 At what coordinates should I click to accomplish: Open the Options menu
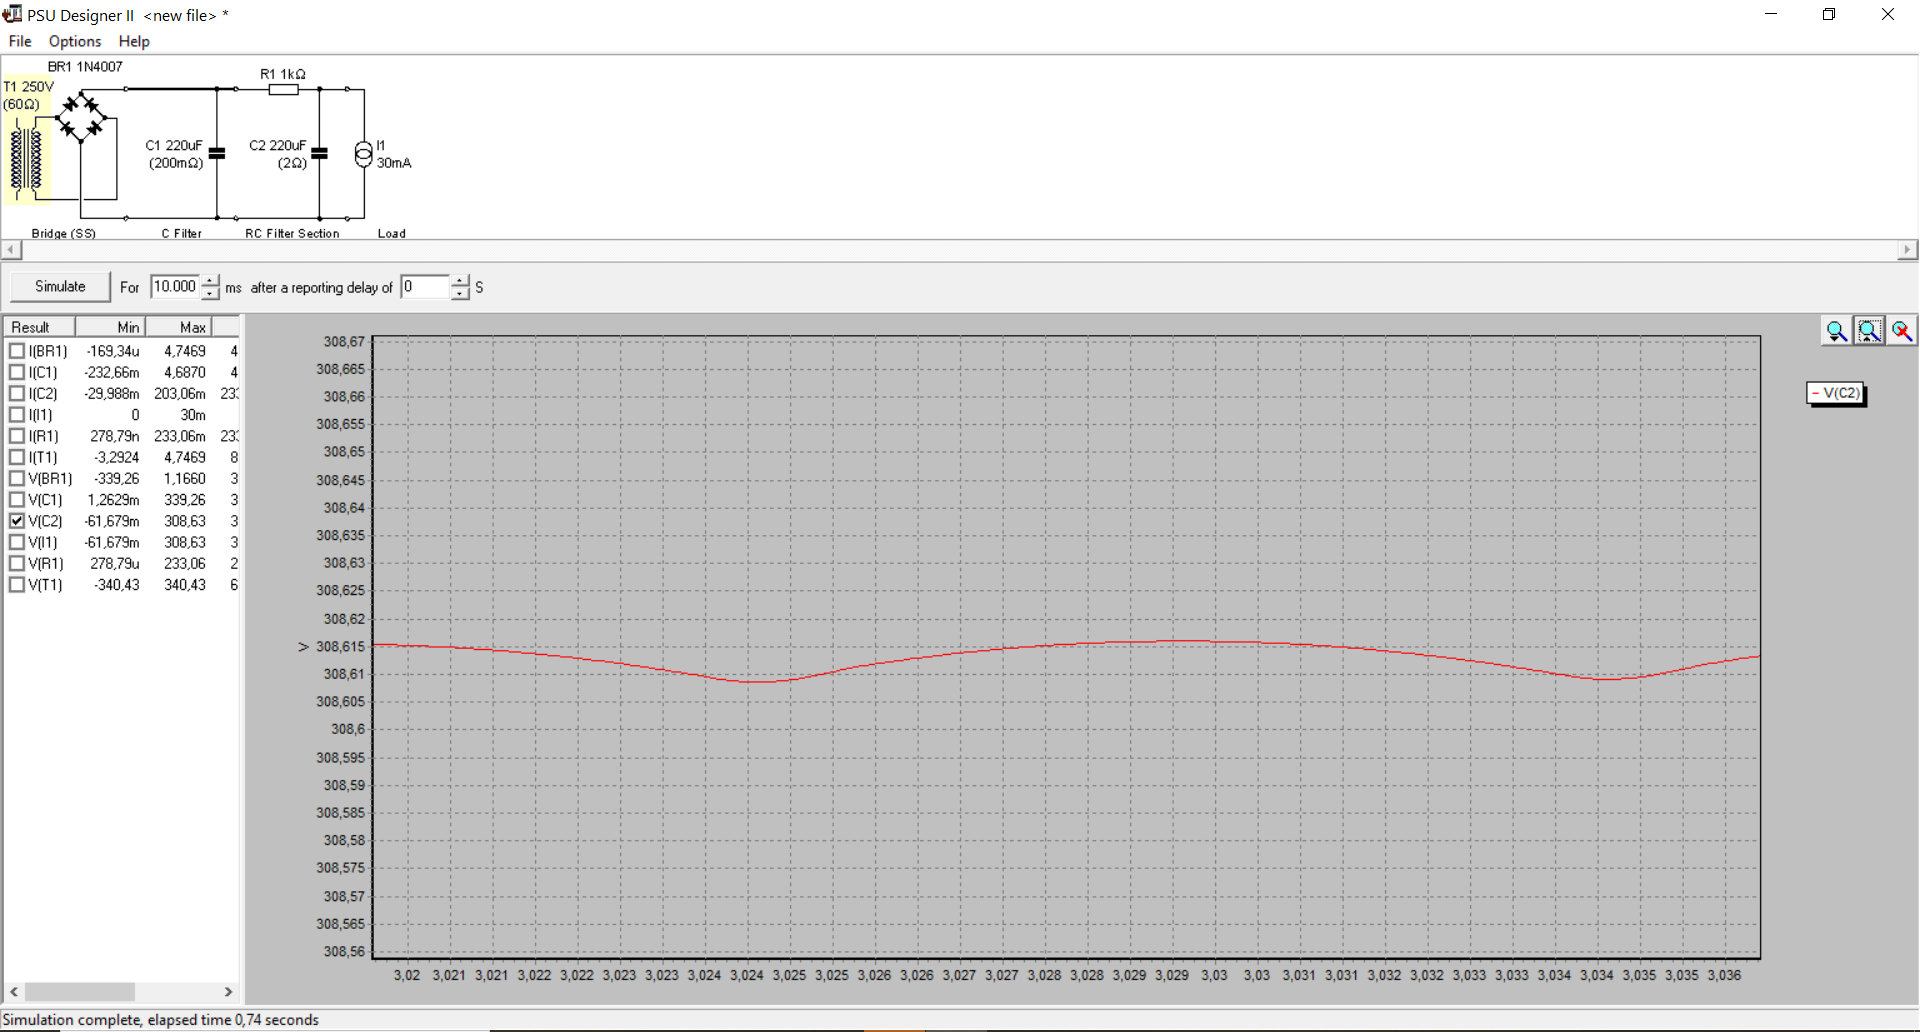coord(75,41)
